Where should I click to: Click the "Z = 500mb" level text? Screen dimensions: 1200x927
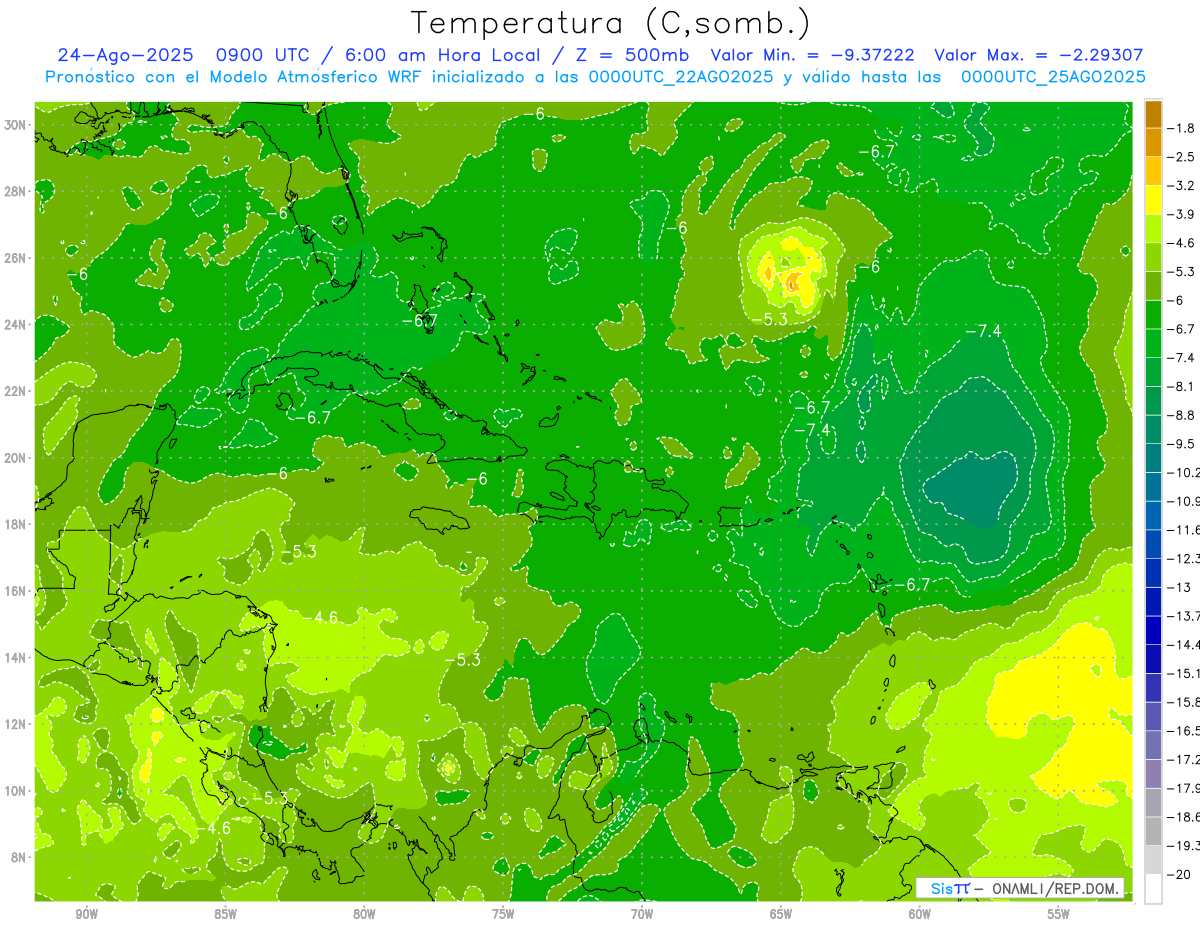click(x=631, y=55)
